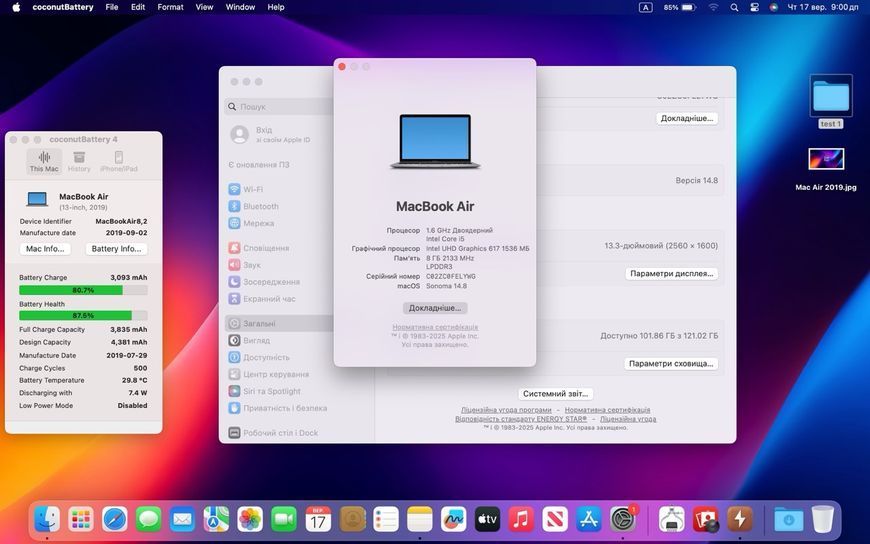Open the Window menu
Viewport: 870px width, 544px height.
240,7
